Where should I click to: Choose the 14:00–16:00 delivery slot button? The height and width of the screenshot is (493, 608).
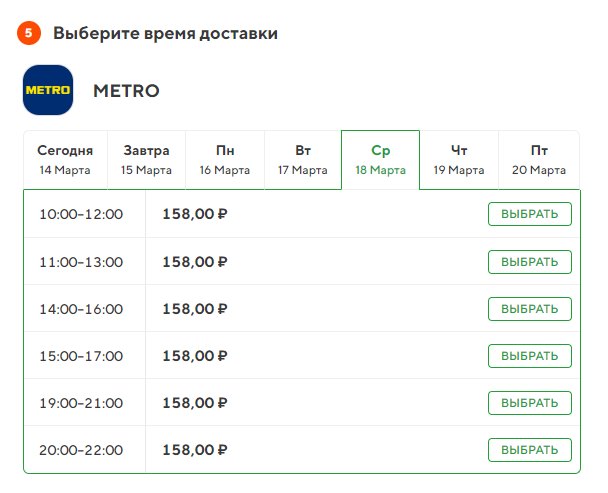click(x=530, y=309)
